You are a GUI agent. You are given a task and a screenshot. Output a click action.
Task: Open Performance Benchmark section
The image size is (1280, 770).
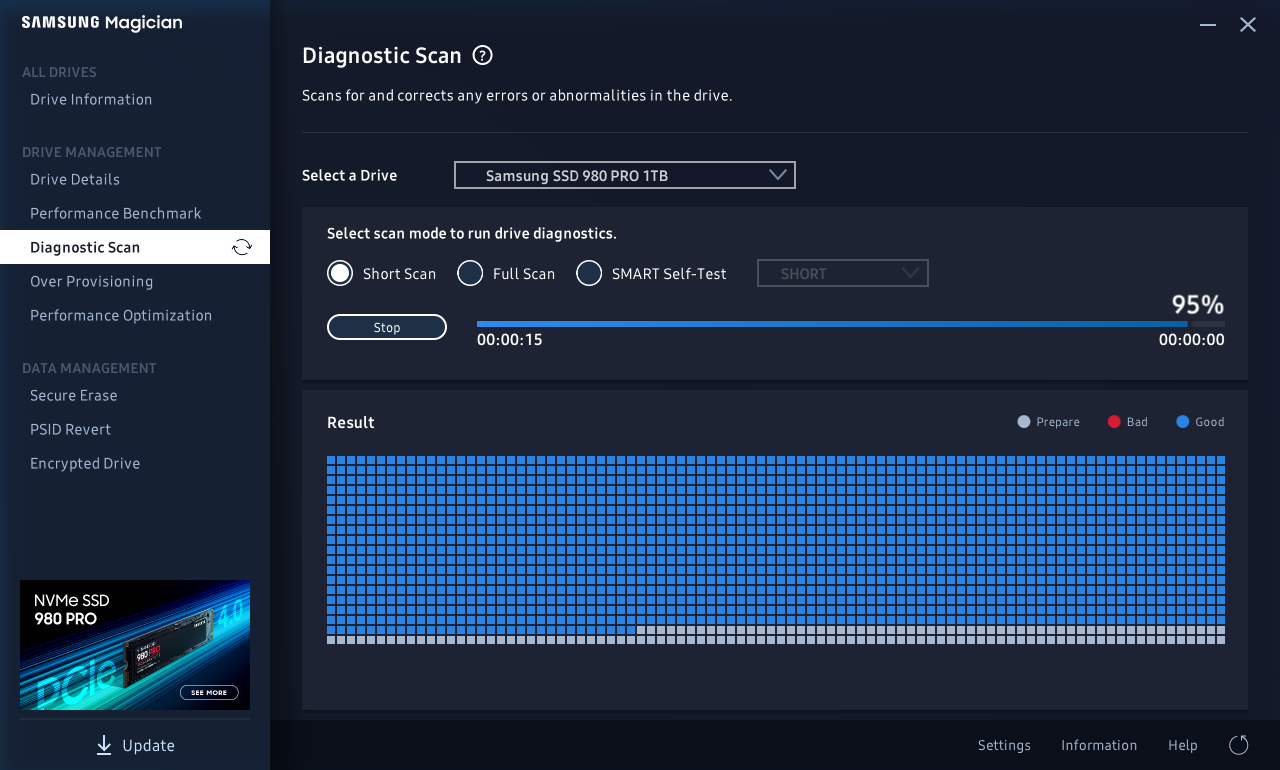pyautogui.click(x=116, y=213)
